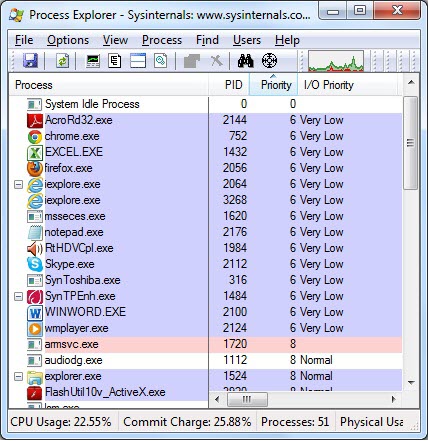Open the Users menu
Viewport: 428px width, 441px height.
pos(247,40)
